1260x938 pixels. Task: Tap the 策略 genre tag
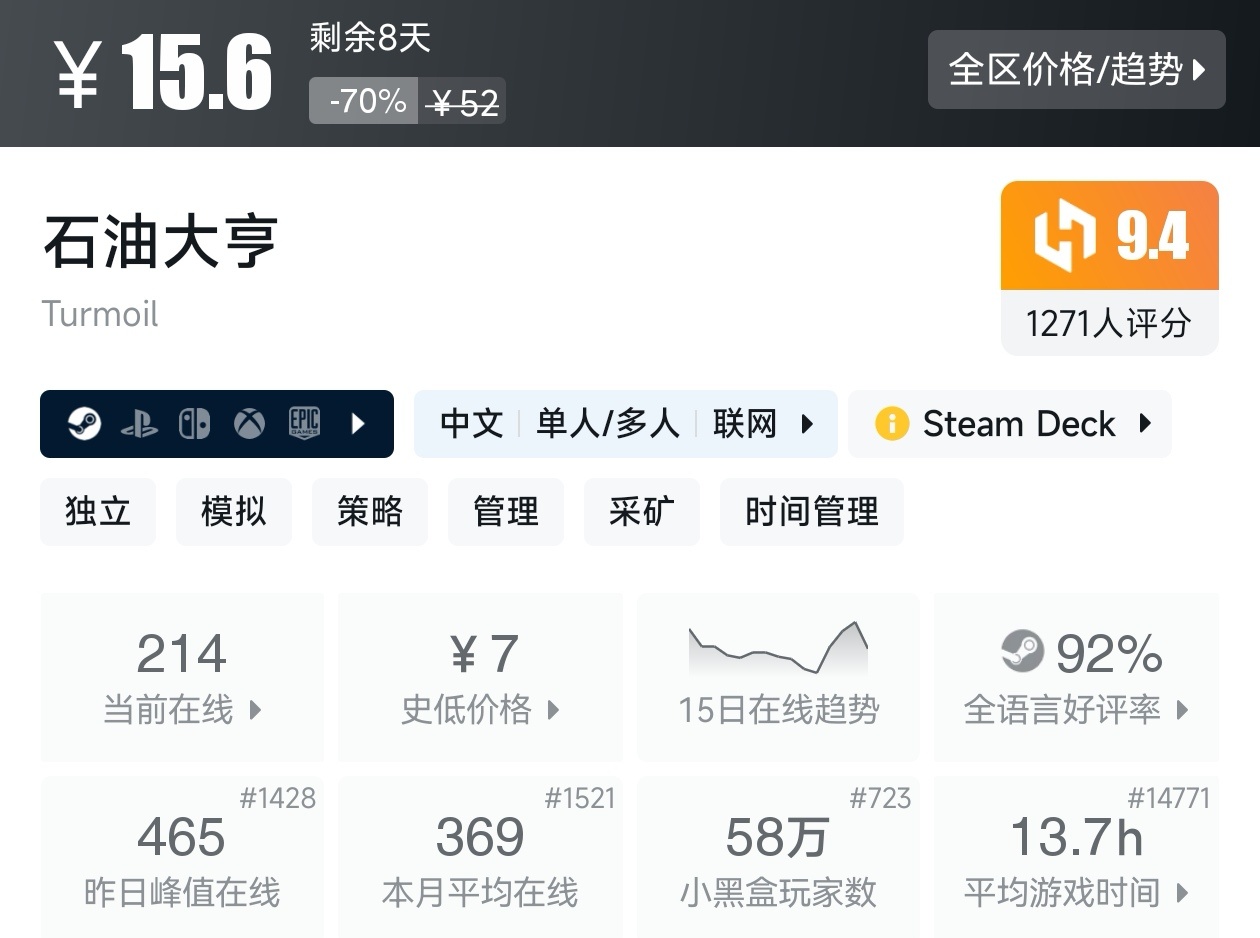(370, 511)
